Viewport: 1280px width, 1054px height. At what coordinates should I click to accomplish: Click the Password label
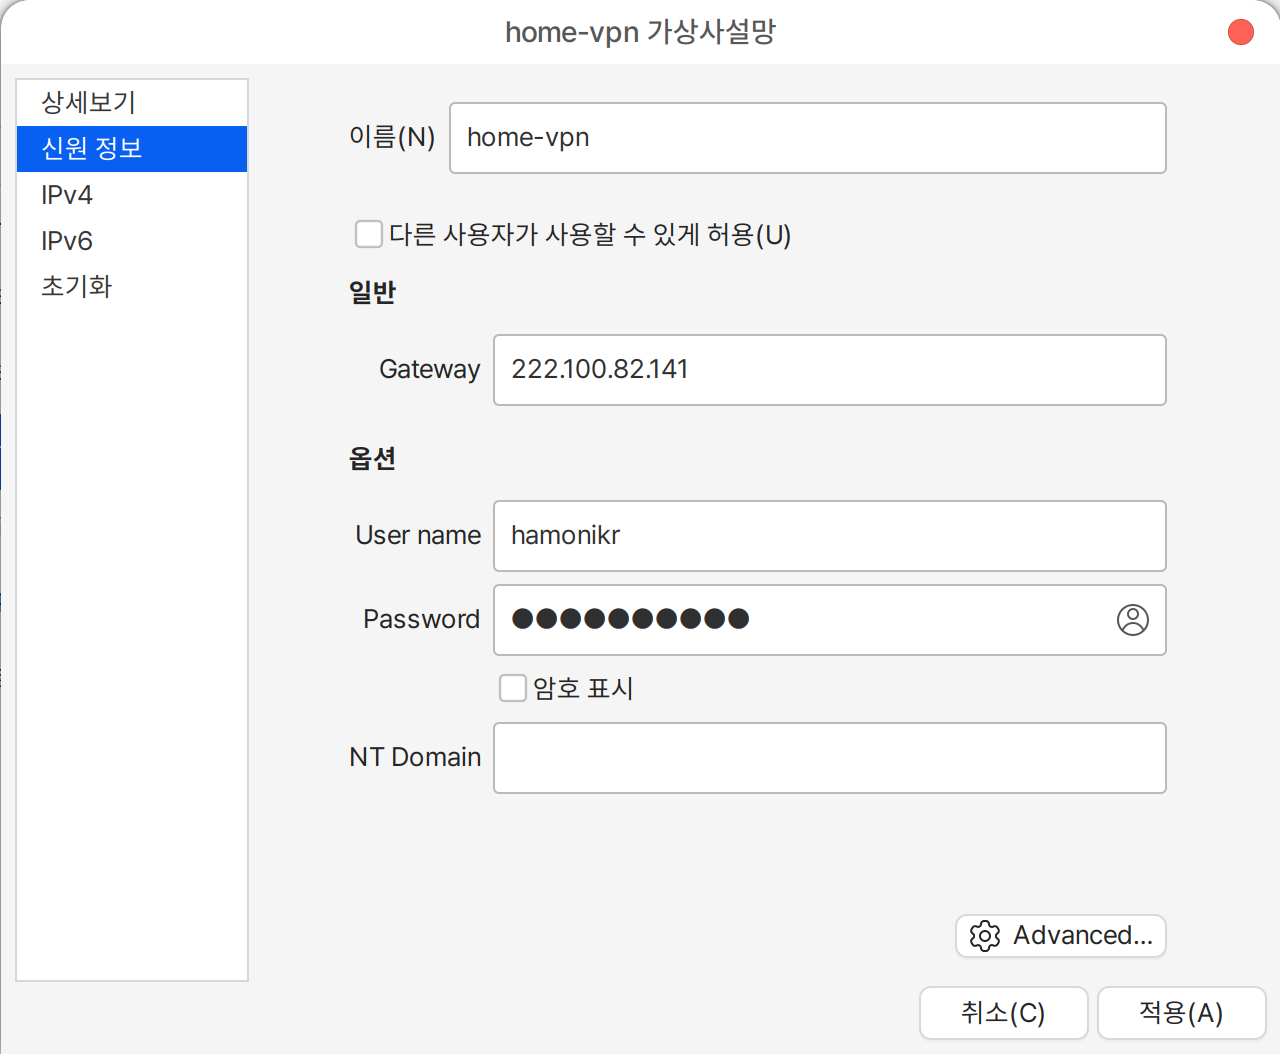(x=421, y=619)
